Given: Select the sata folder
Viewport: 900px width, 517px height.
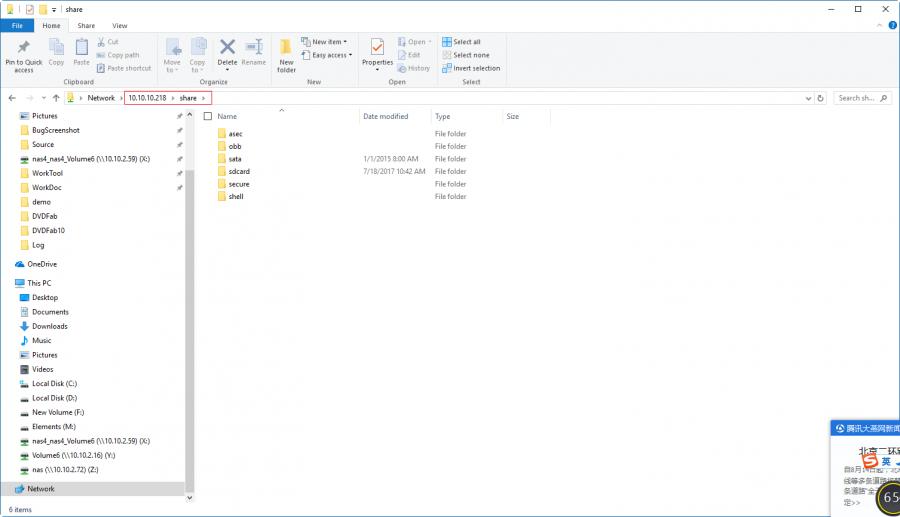Looking at the screenshot, I should (235, 159).
